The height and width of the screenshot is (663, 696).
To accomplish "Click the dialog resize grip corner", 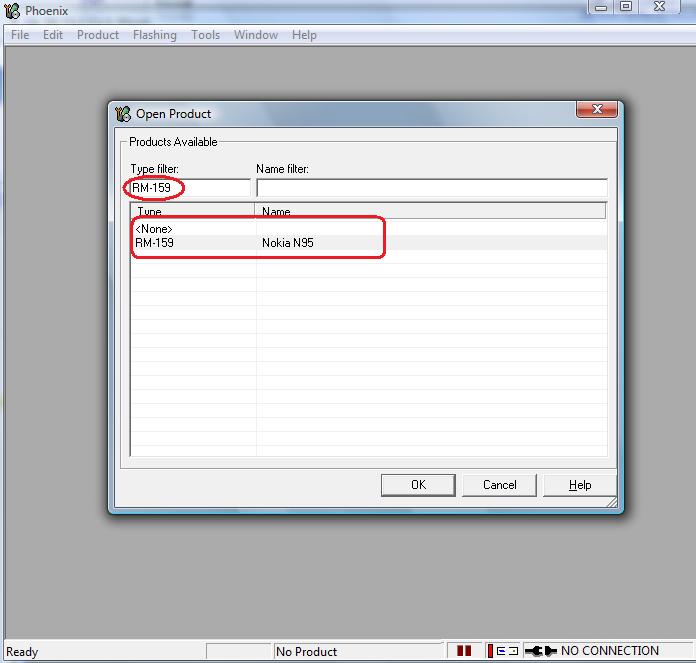I will tap(612, 502).
